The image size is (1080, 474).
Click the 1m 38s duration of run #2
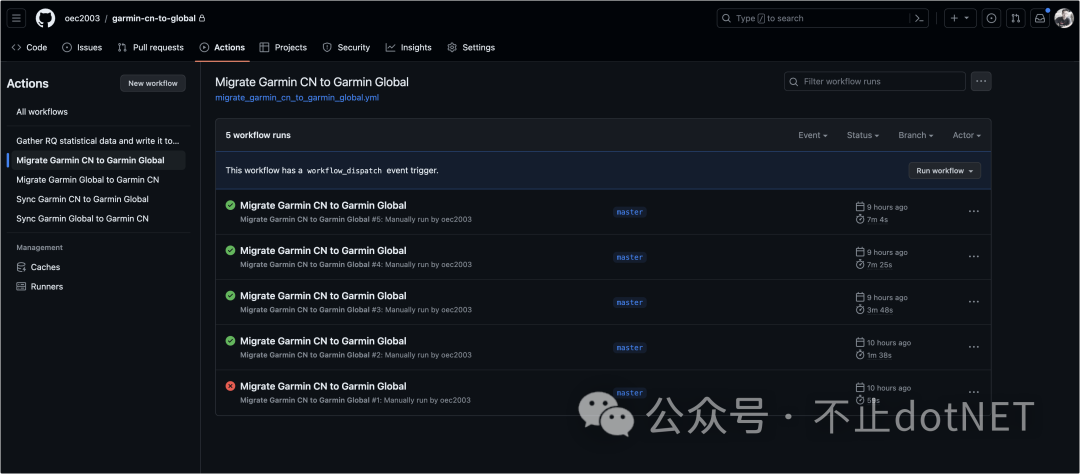[880, 355]
